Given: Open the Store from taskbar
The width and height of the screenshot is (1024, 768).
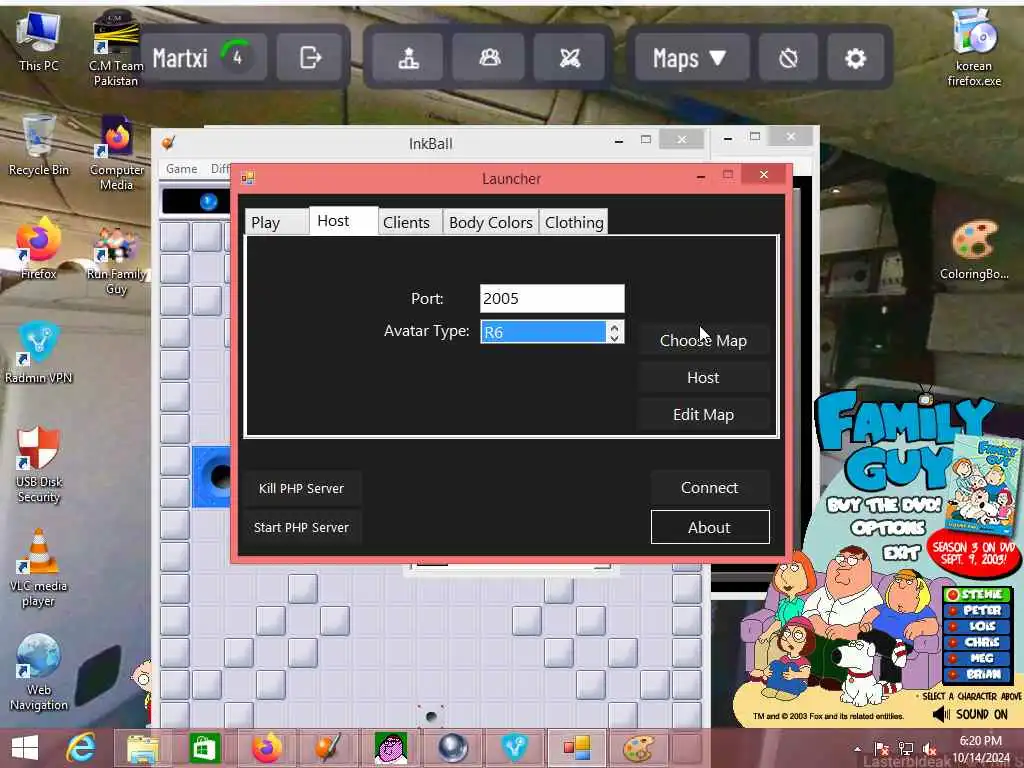Looking at the screenshot, I should click(x=204, y=748).
